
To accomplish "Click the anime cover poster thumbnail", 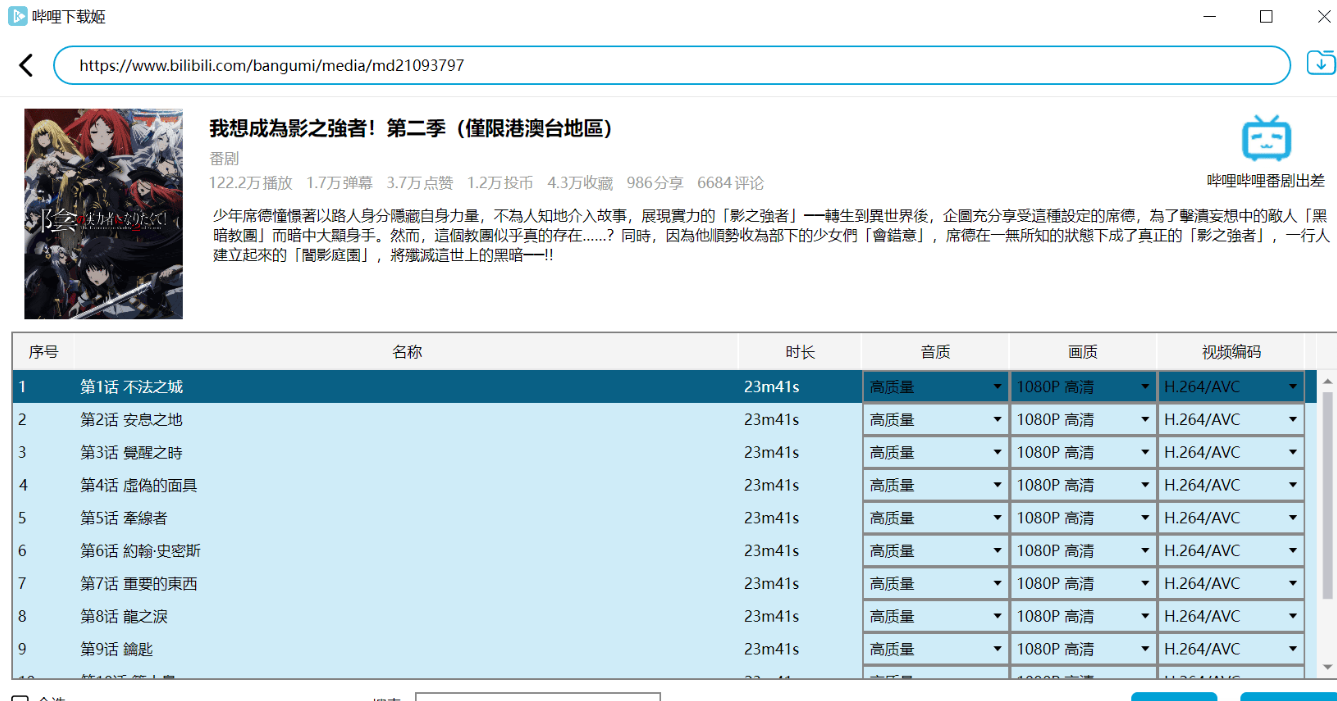I will click(104, 214).
